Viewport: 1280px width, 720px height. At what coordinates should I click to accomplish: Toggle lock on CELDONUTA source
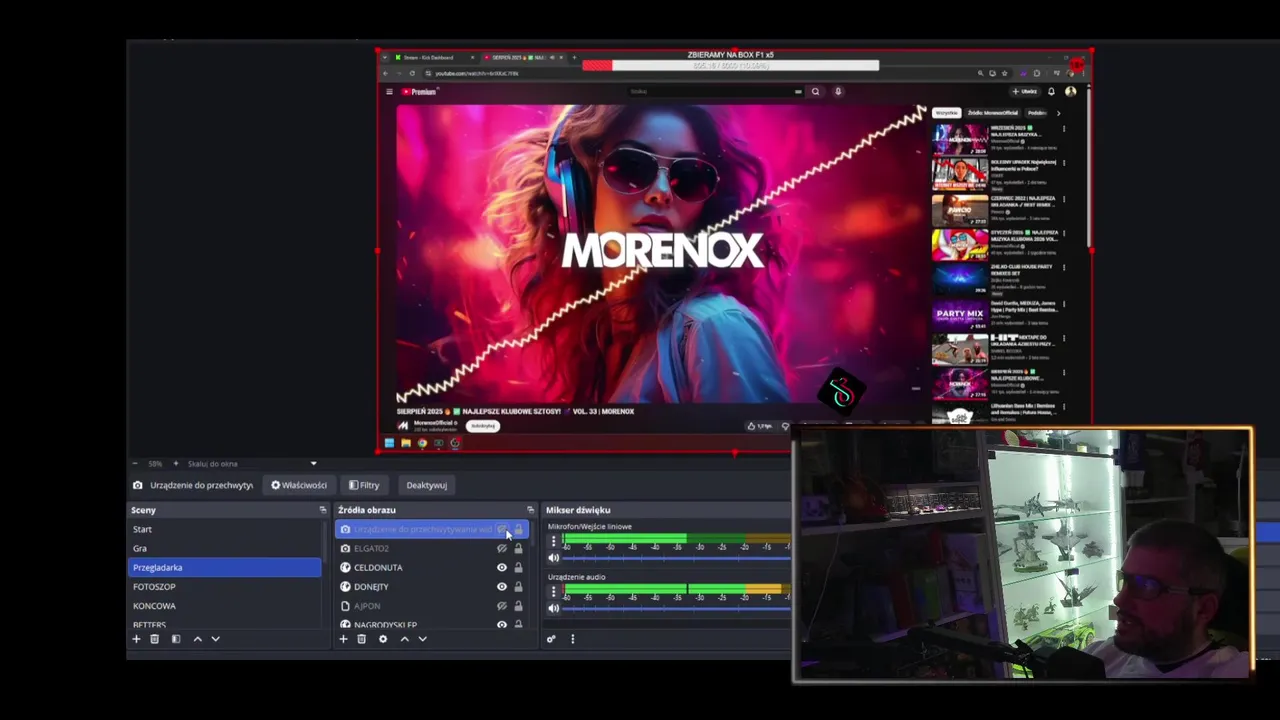coord(518,567)
